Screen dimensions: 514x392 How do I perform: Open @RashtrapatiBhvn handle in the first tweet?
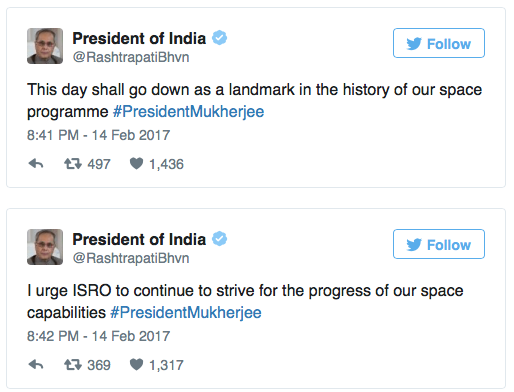coord(131,57)
